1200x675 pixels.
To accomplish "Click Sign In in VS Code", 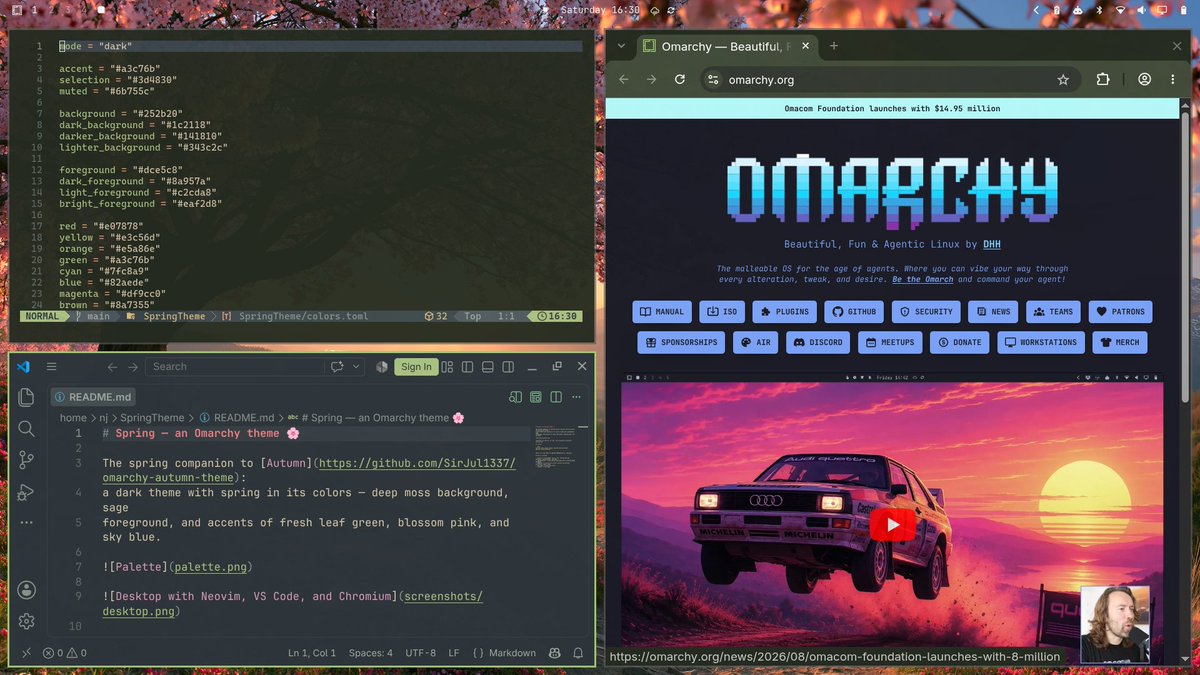I will [416, 366].
